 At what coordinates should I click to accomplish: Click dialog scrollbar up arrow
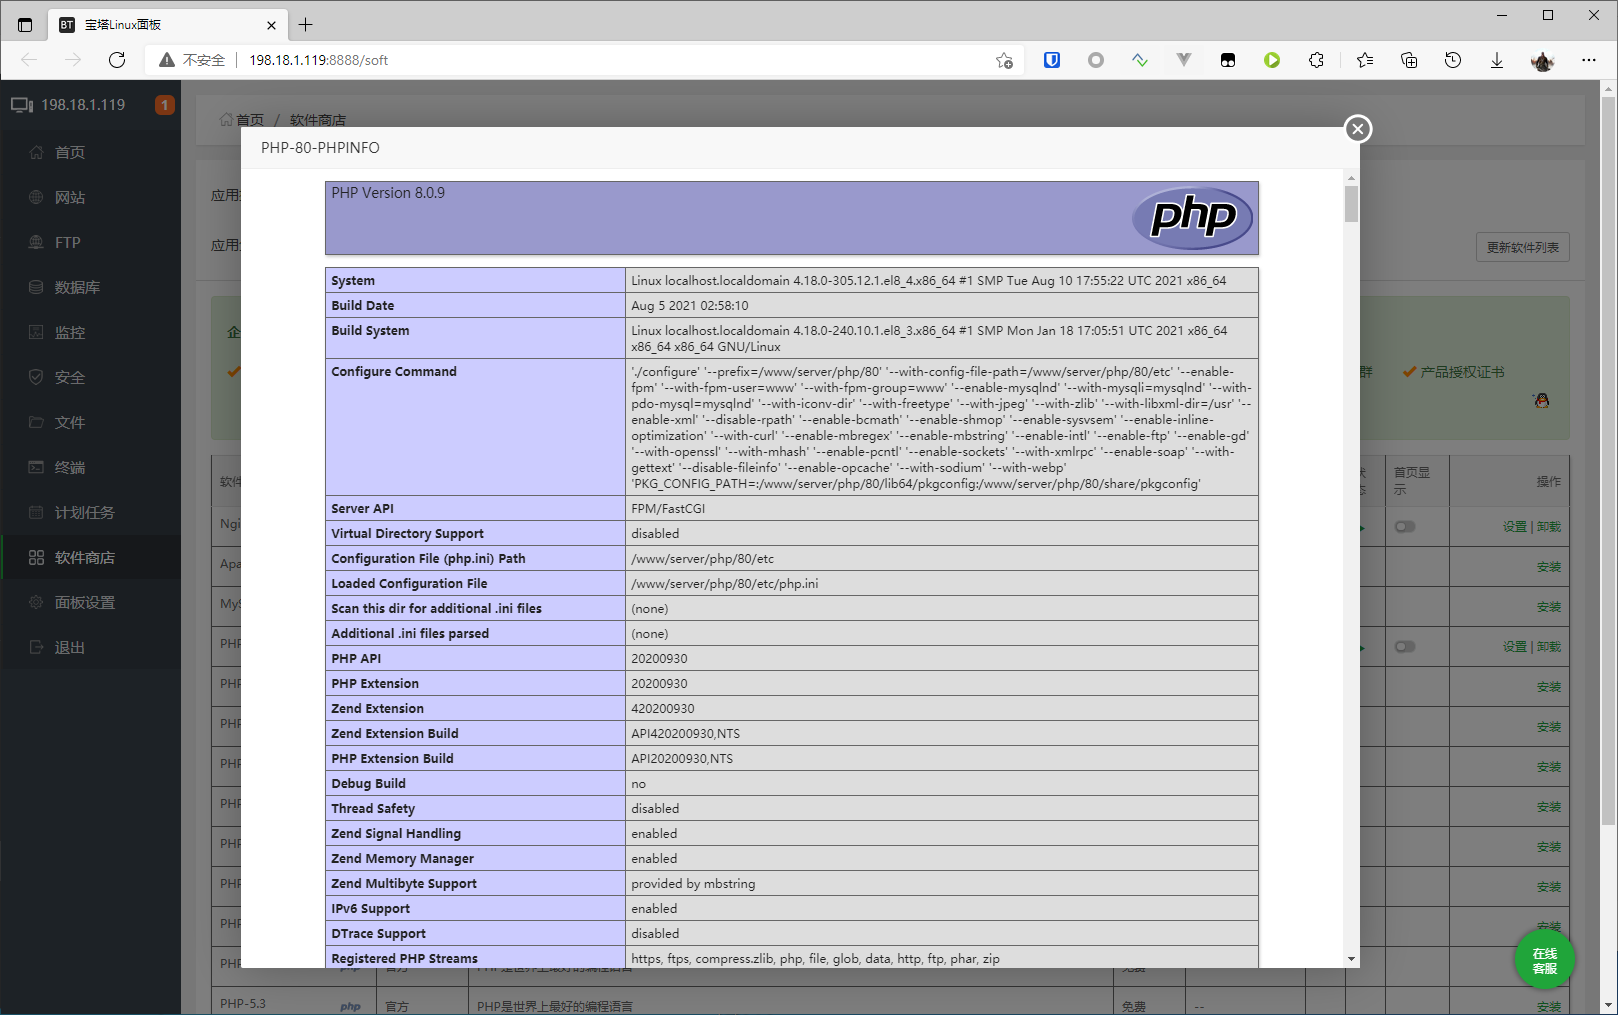(1351, 178)
